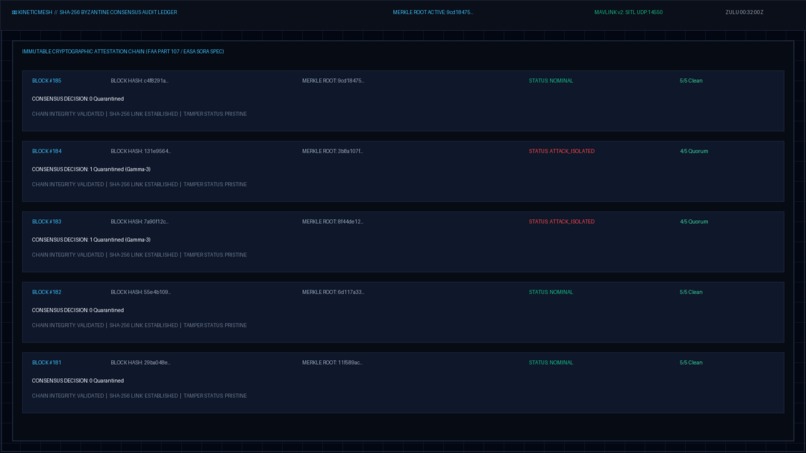Click the 5/5 Clean value for BLOCK #182

point(691,292)
